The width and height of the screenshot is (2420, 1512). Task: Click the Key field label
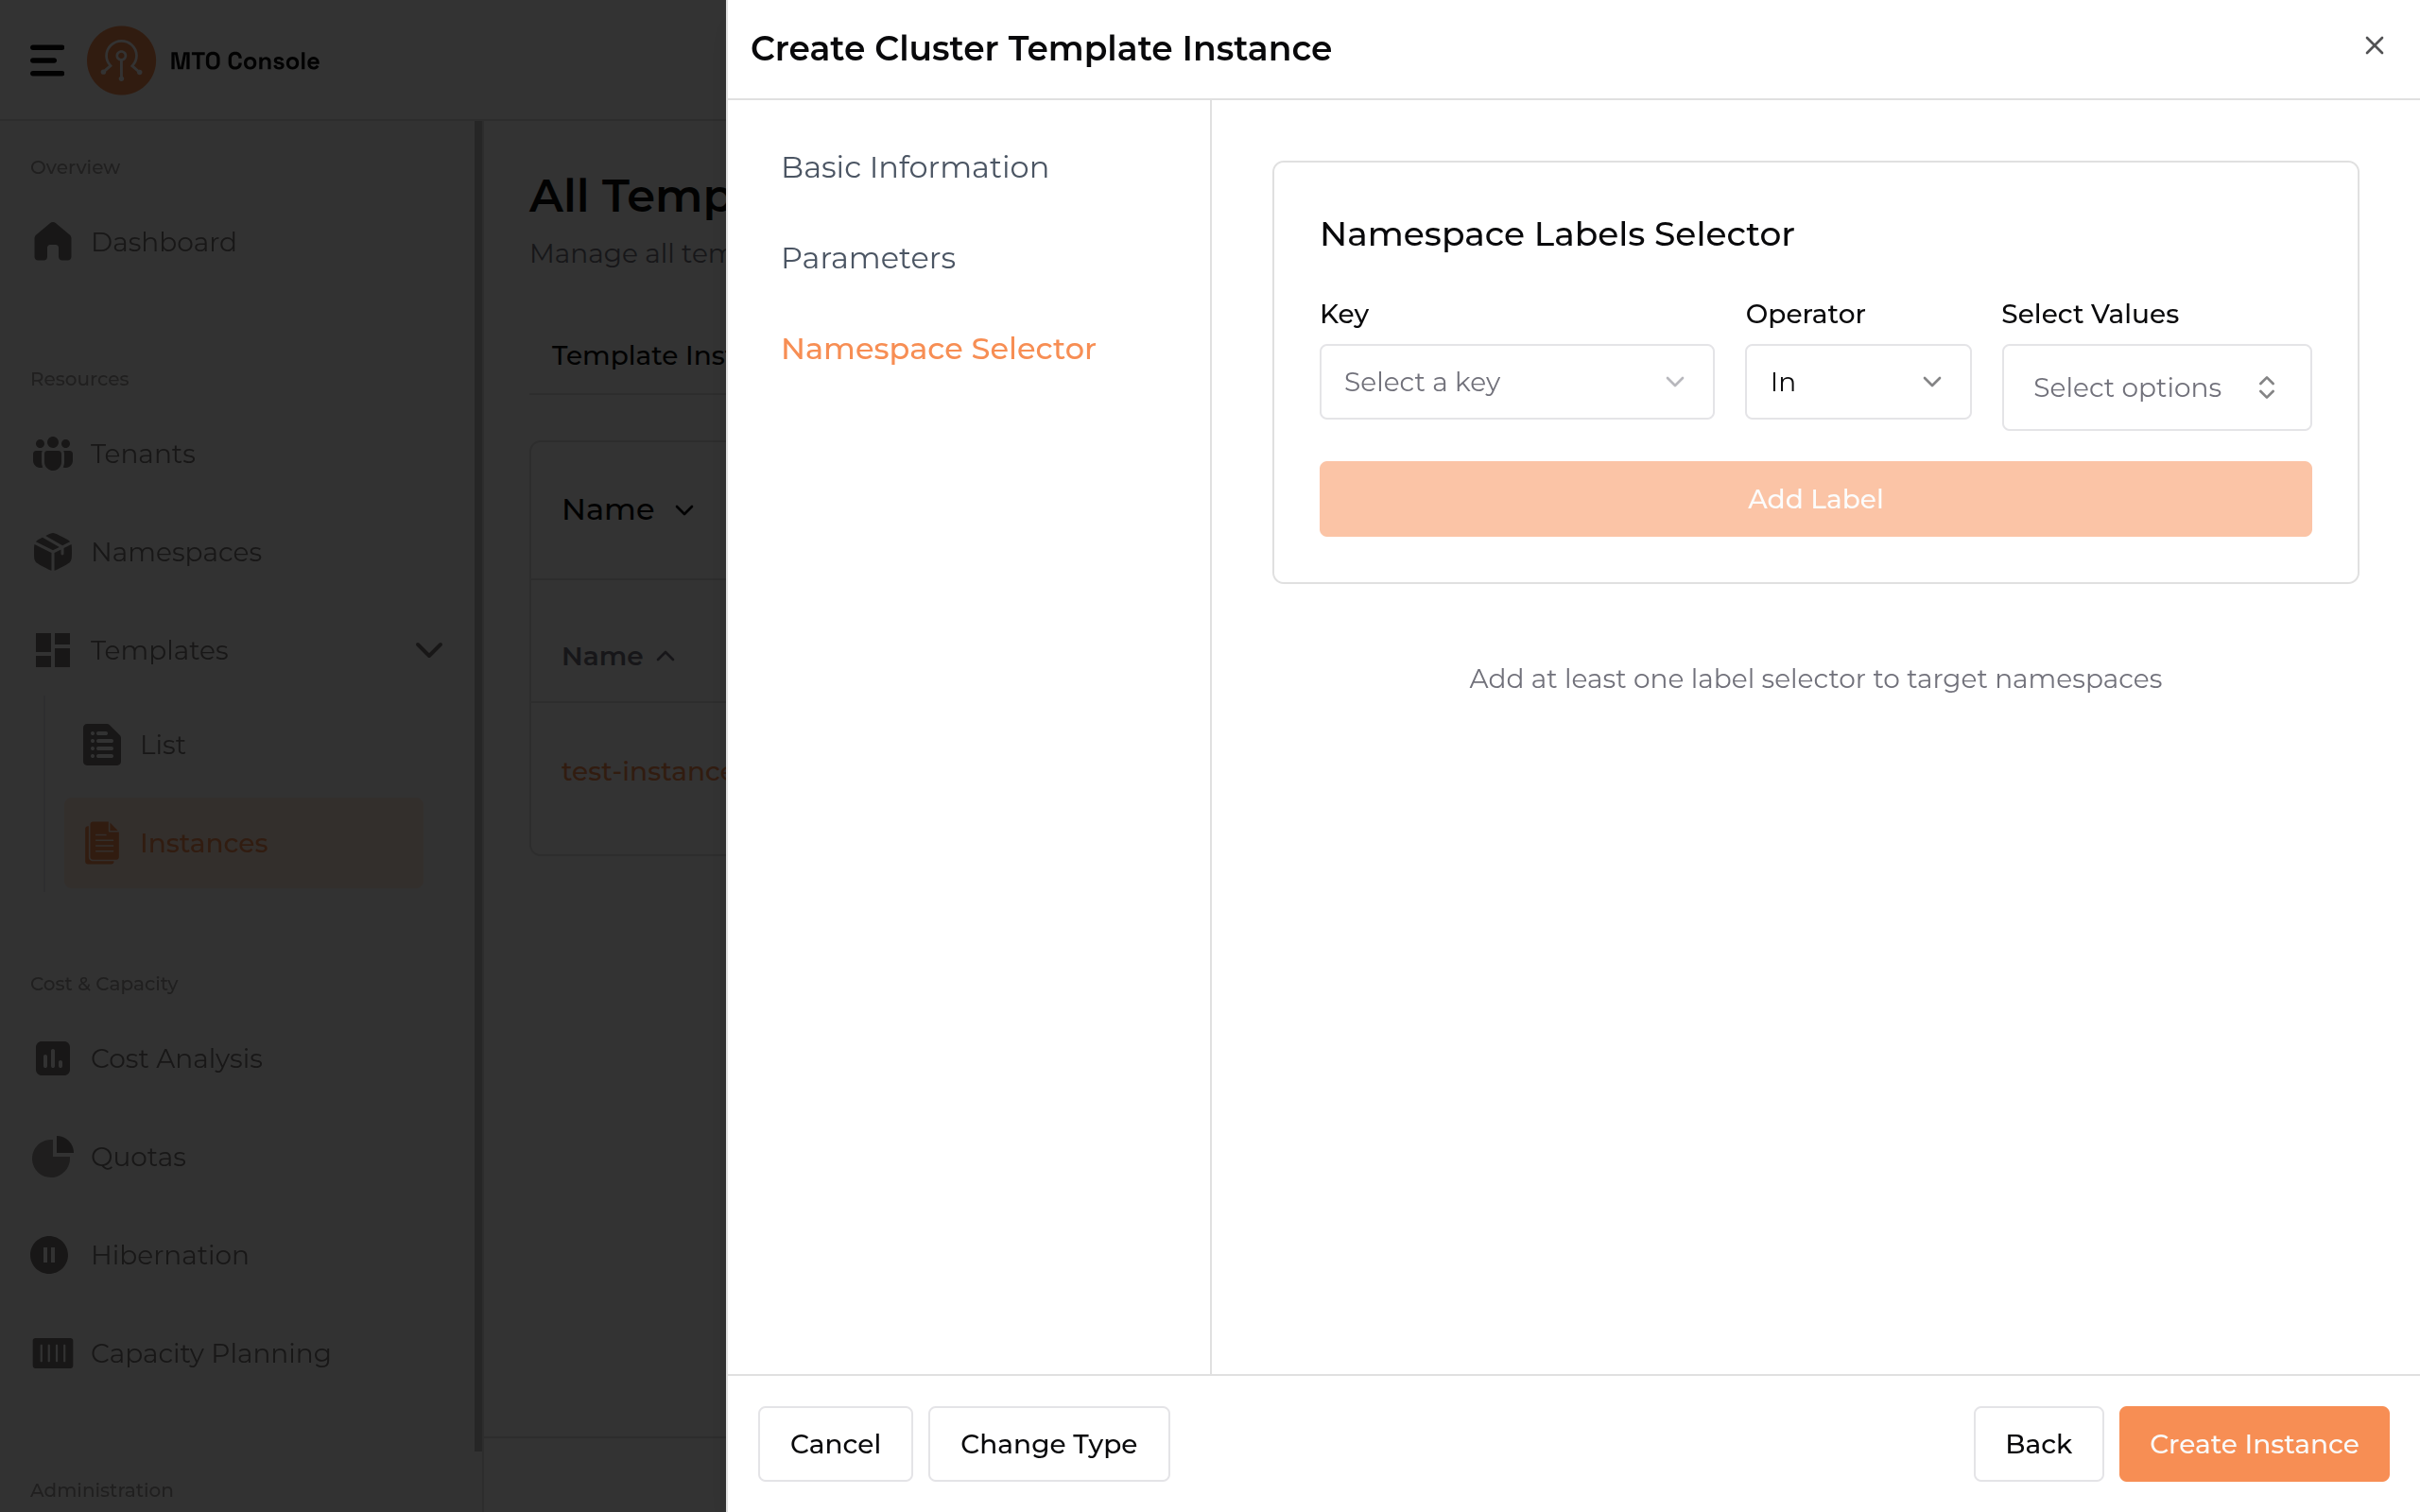pos(1343,314)
